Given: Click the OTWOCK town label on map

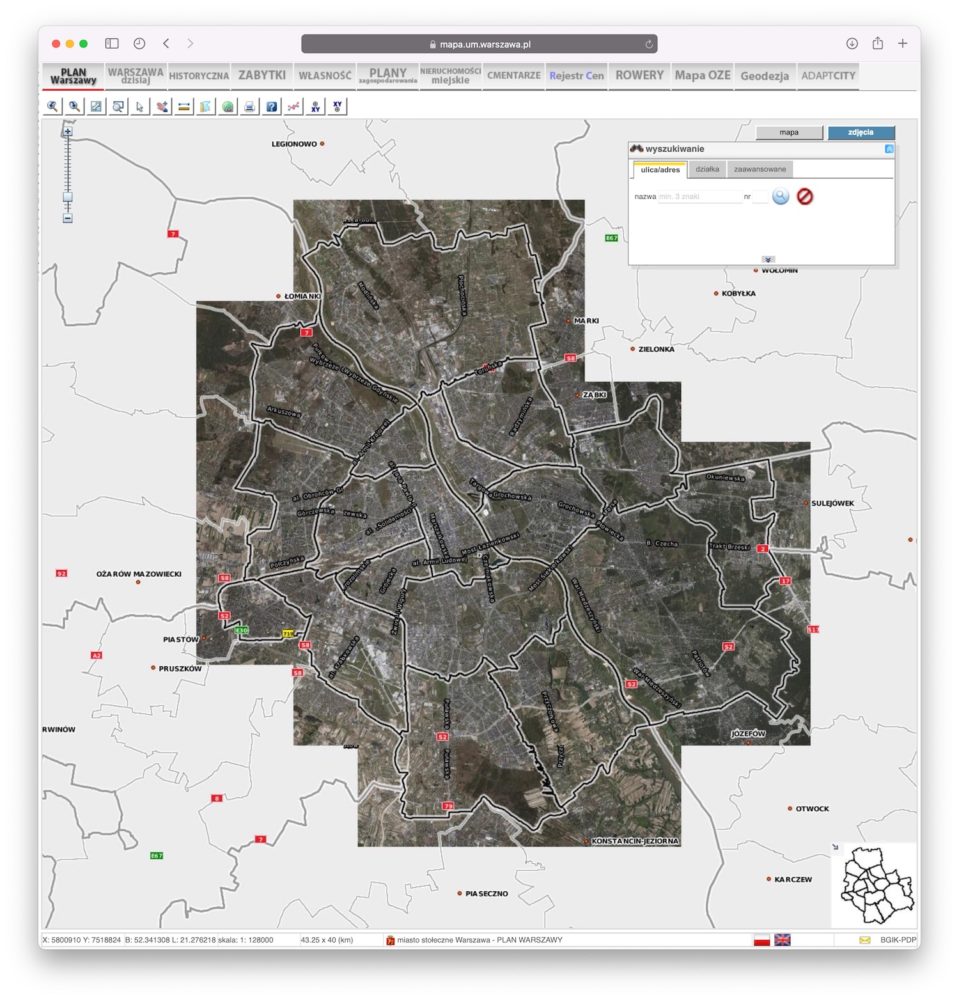Looking at the screenshot, I should [812, 809].
